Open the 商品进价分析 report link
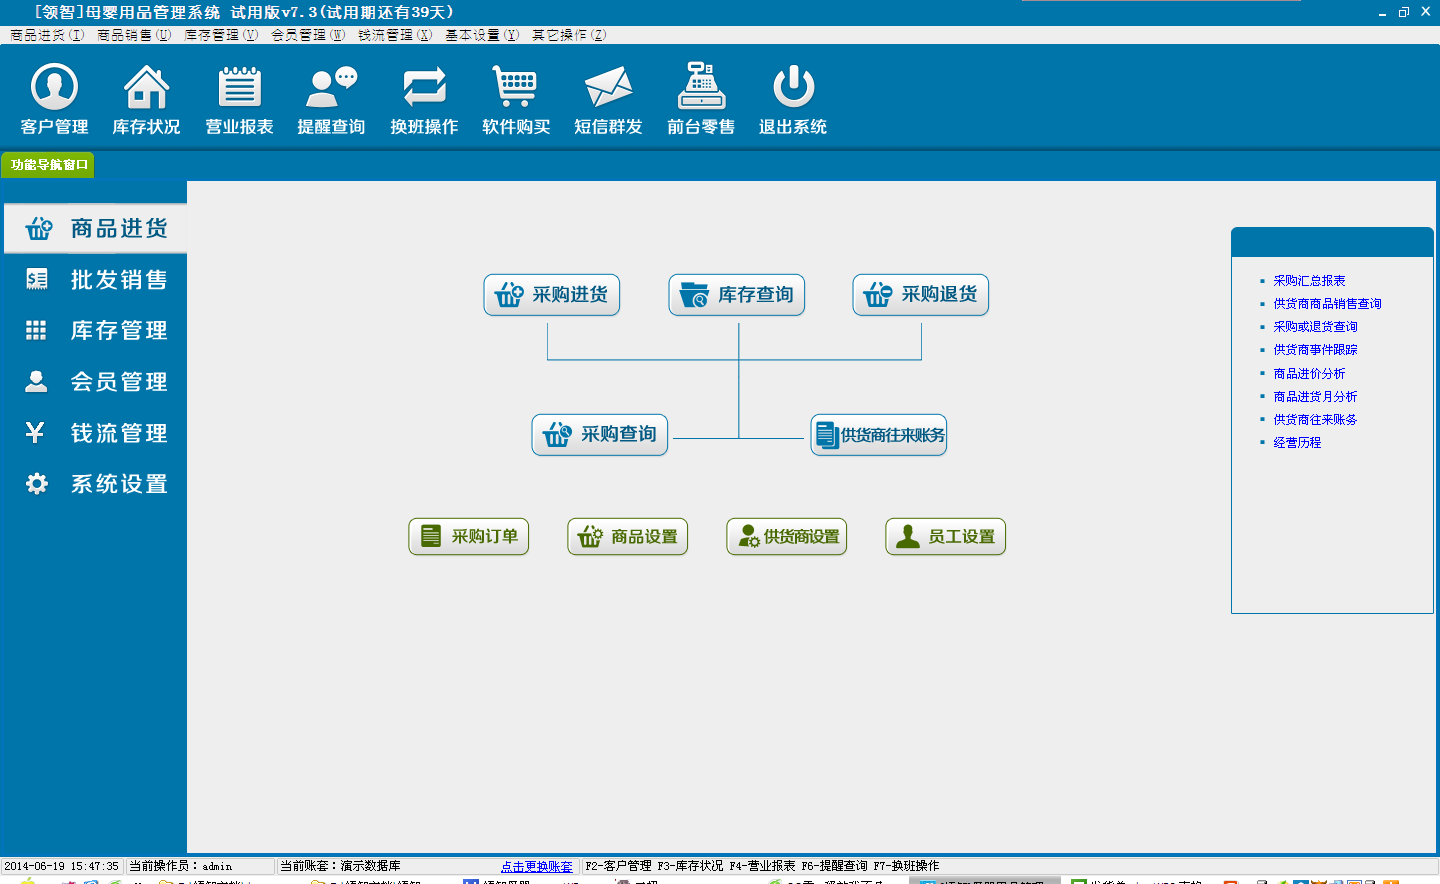Screen dimensions: 1440x884 [1309, 374]
